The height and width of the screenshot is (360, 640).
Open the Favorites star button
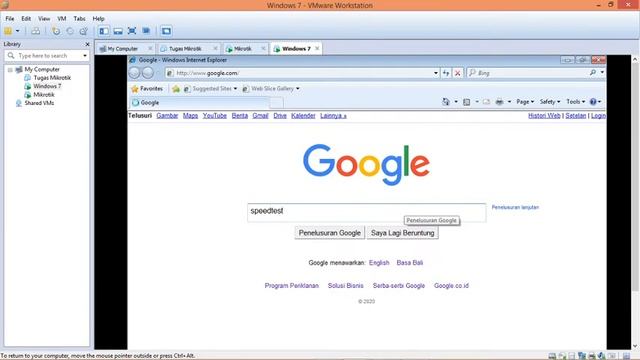147,89
